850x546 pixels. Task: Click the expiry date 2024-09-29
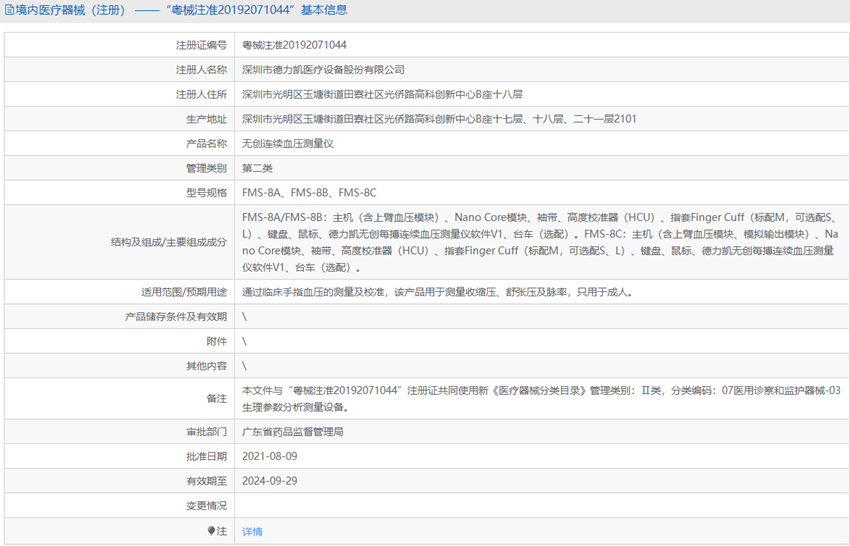click(x=270, y=481)
